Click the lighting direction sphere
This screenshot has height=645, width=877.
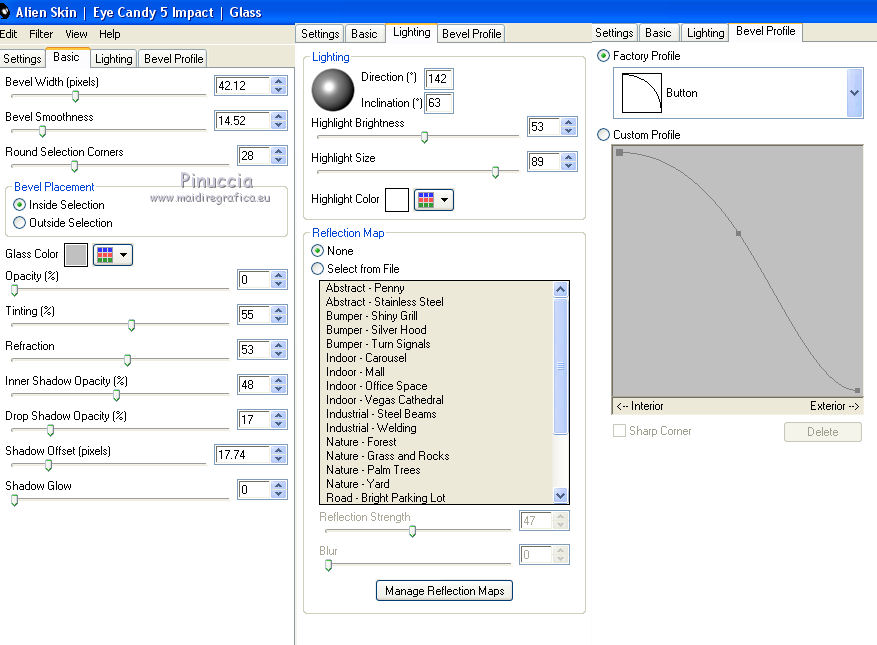point(333,90)
